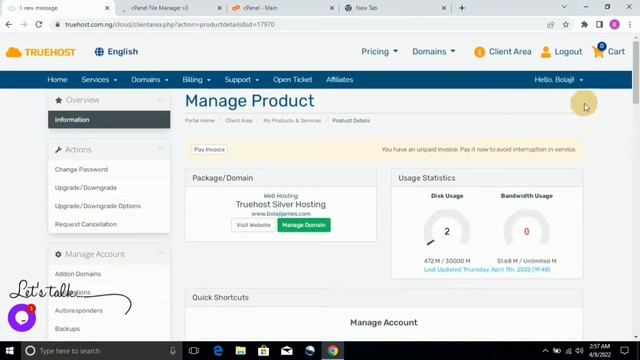Open the shopping cart icon

pos(598,51)
